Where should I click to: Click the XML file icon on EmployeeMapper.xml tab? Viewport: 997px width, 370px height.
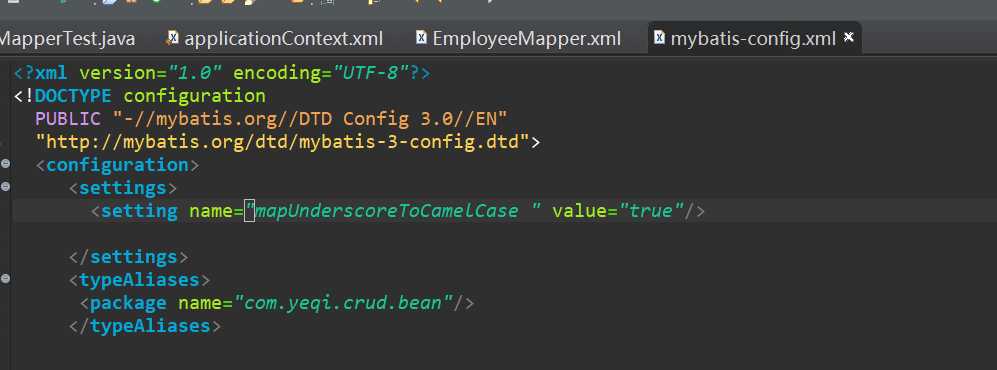421,38
